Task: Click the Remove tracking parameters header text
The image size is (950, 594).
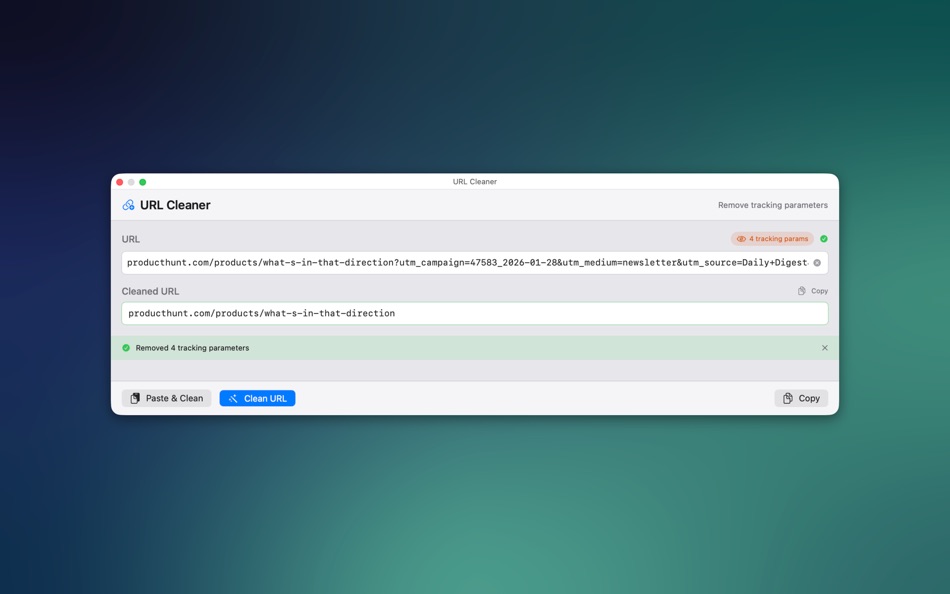Action: point(772,204)
